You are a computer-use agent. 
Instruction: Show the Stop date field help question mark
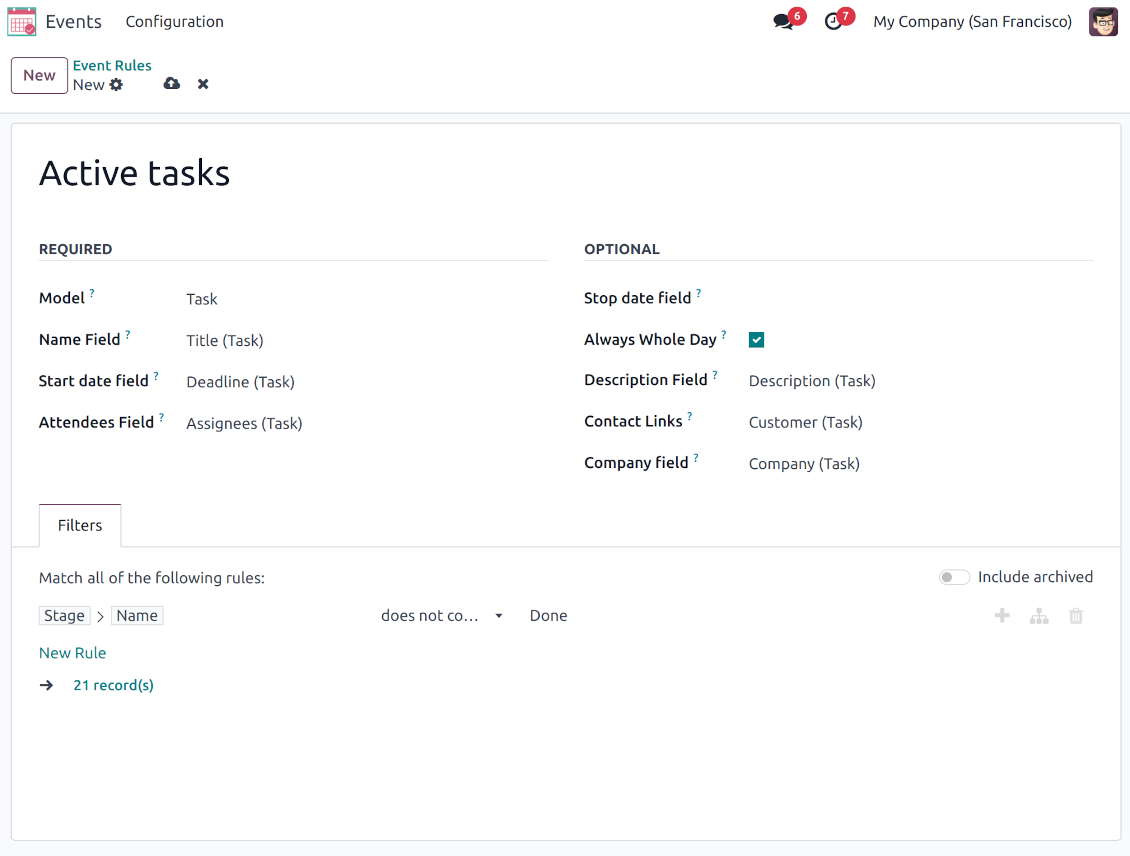pyautogui.click(x=698, y=293)
